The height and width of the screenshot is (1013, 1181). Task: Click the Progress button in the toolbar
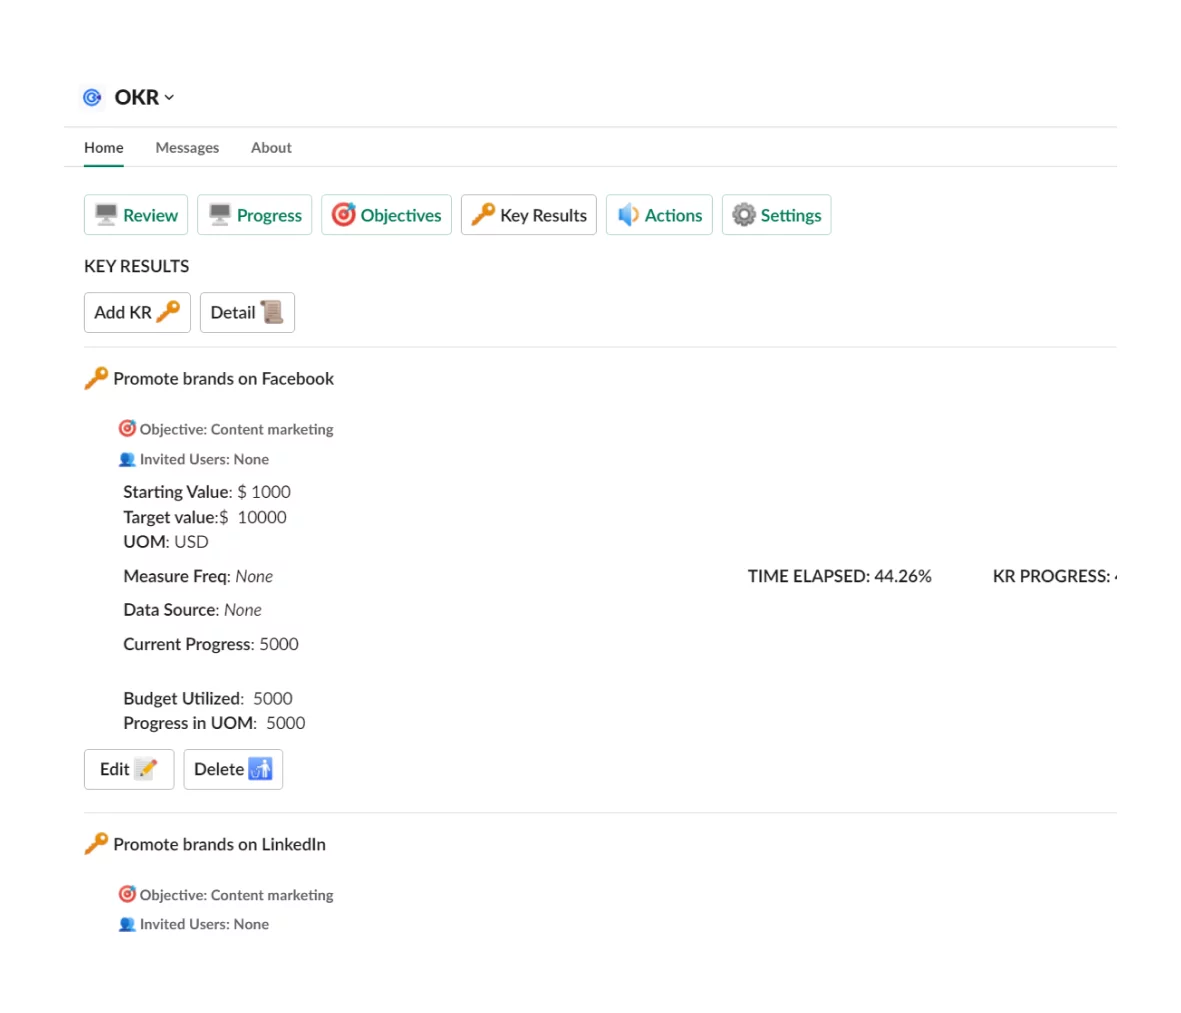coord(254,214)
